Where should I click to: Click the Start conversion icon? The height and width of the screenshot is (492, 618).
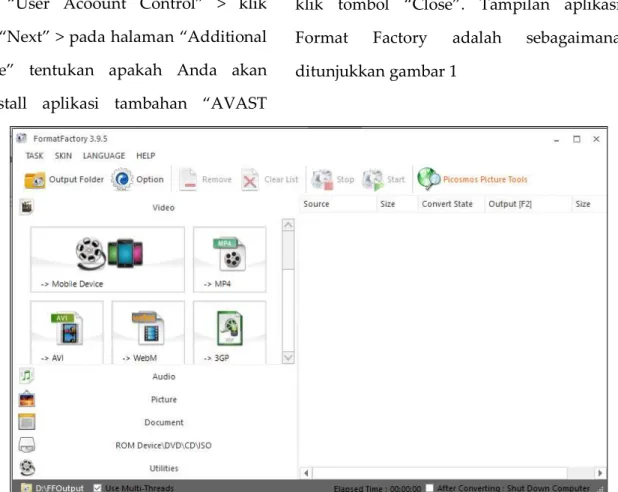tap(372, 180)
